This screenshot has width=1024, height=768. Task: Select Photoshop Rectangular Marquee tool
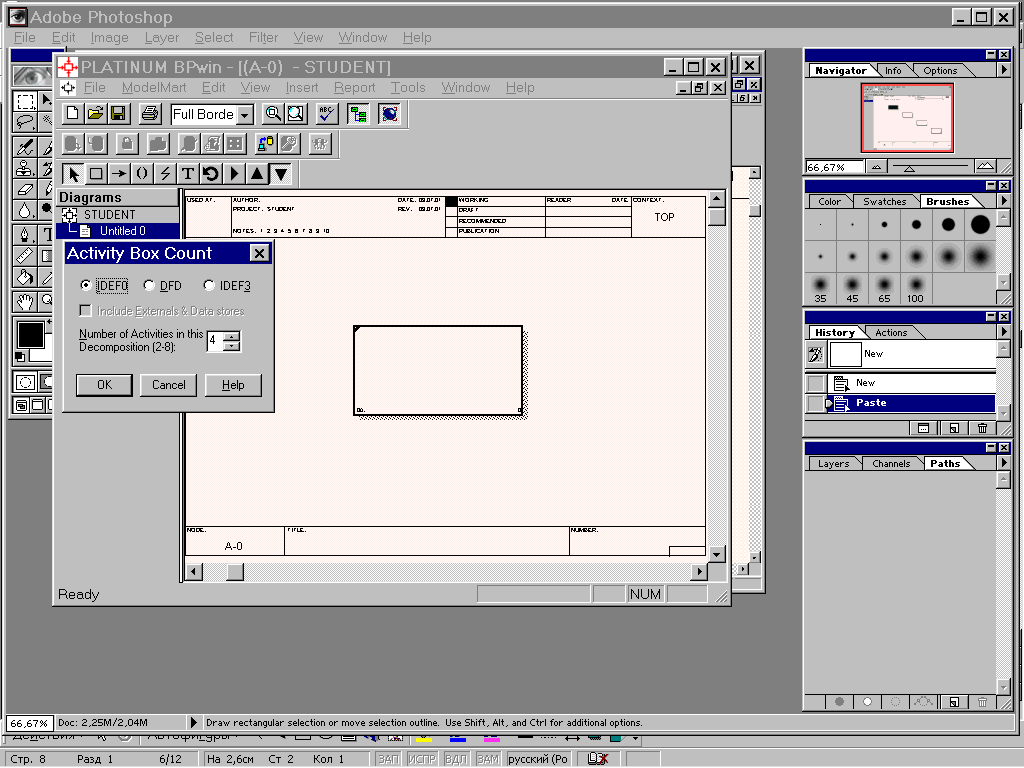pos(25,101)
